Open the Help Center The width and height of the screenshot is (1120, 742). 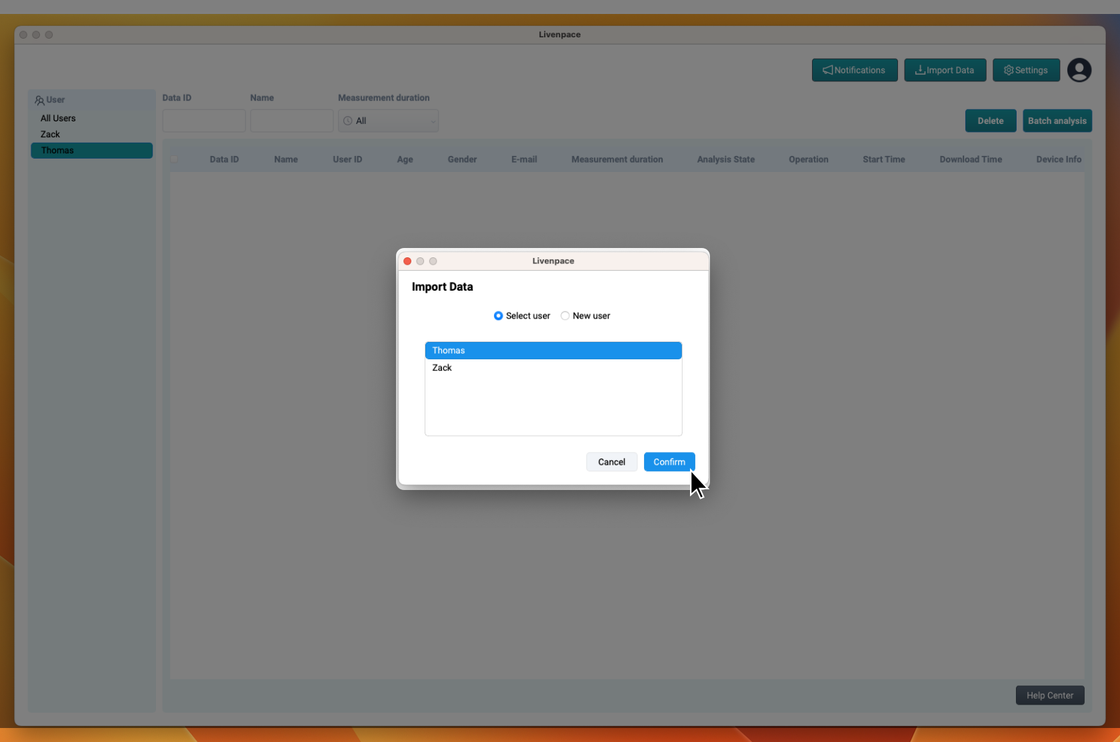pyautogui.click(x=1049, y=695)
